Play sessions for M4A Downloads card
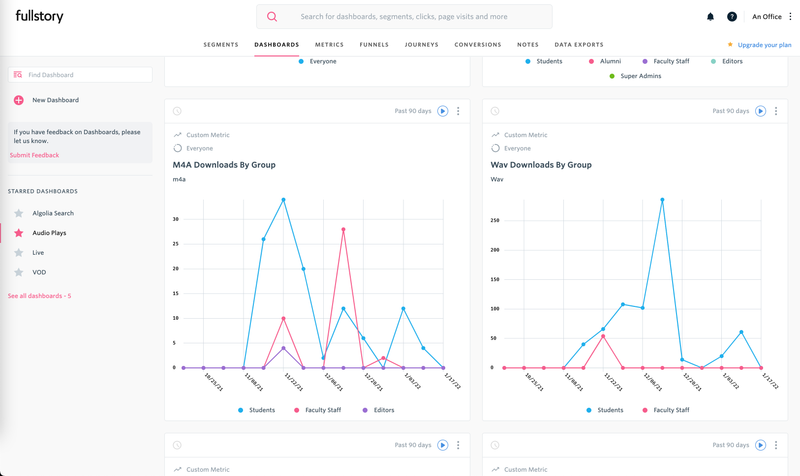The width and height of the screenshot is (800, 476). (x=442, y=111)
